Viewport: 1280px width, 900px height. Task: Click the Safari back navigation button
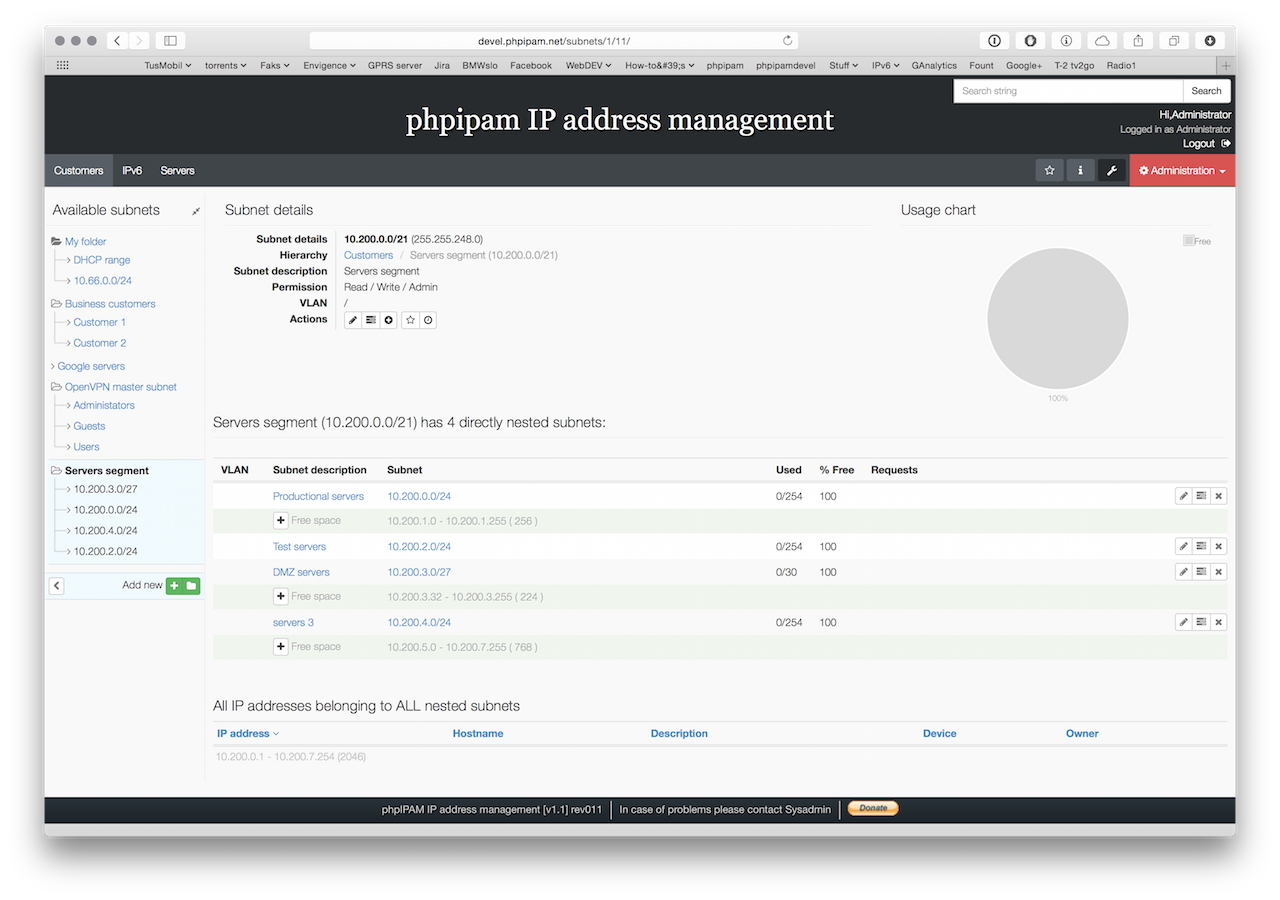coord(118,41)
